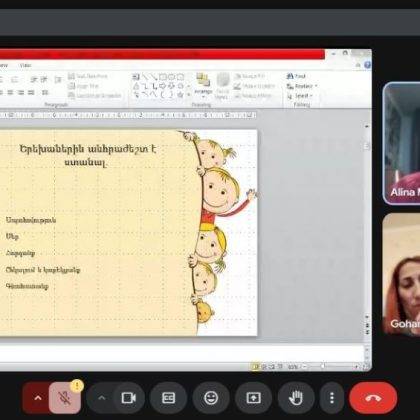Open the View ribbon tab in PowerPoint
Image resolution: width=420 pixels, height=420 pixels.
(25, 65)
